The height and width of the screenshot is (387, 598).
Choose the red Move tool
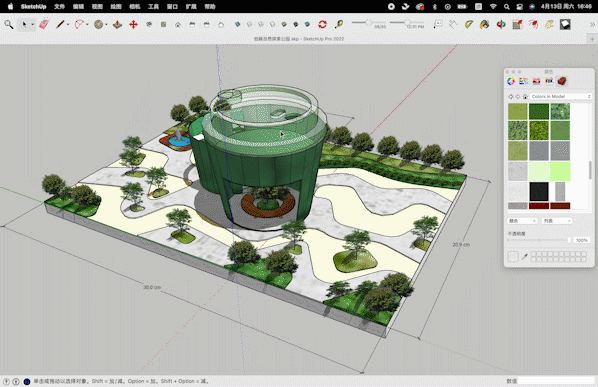tap(133, 24)
